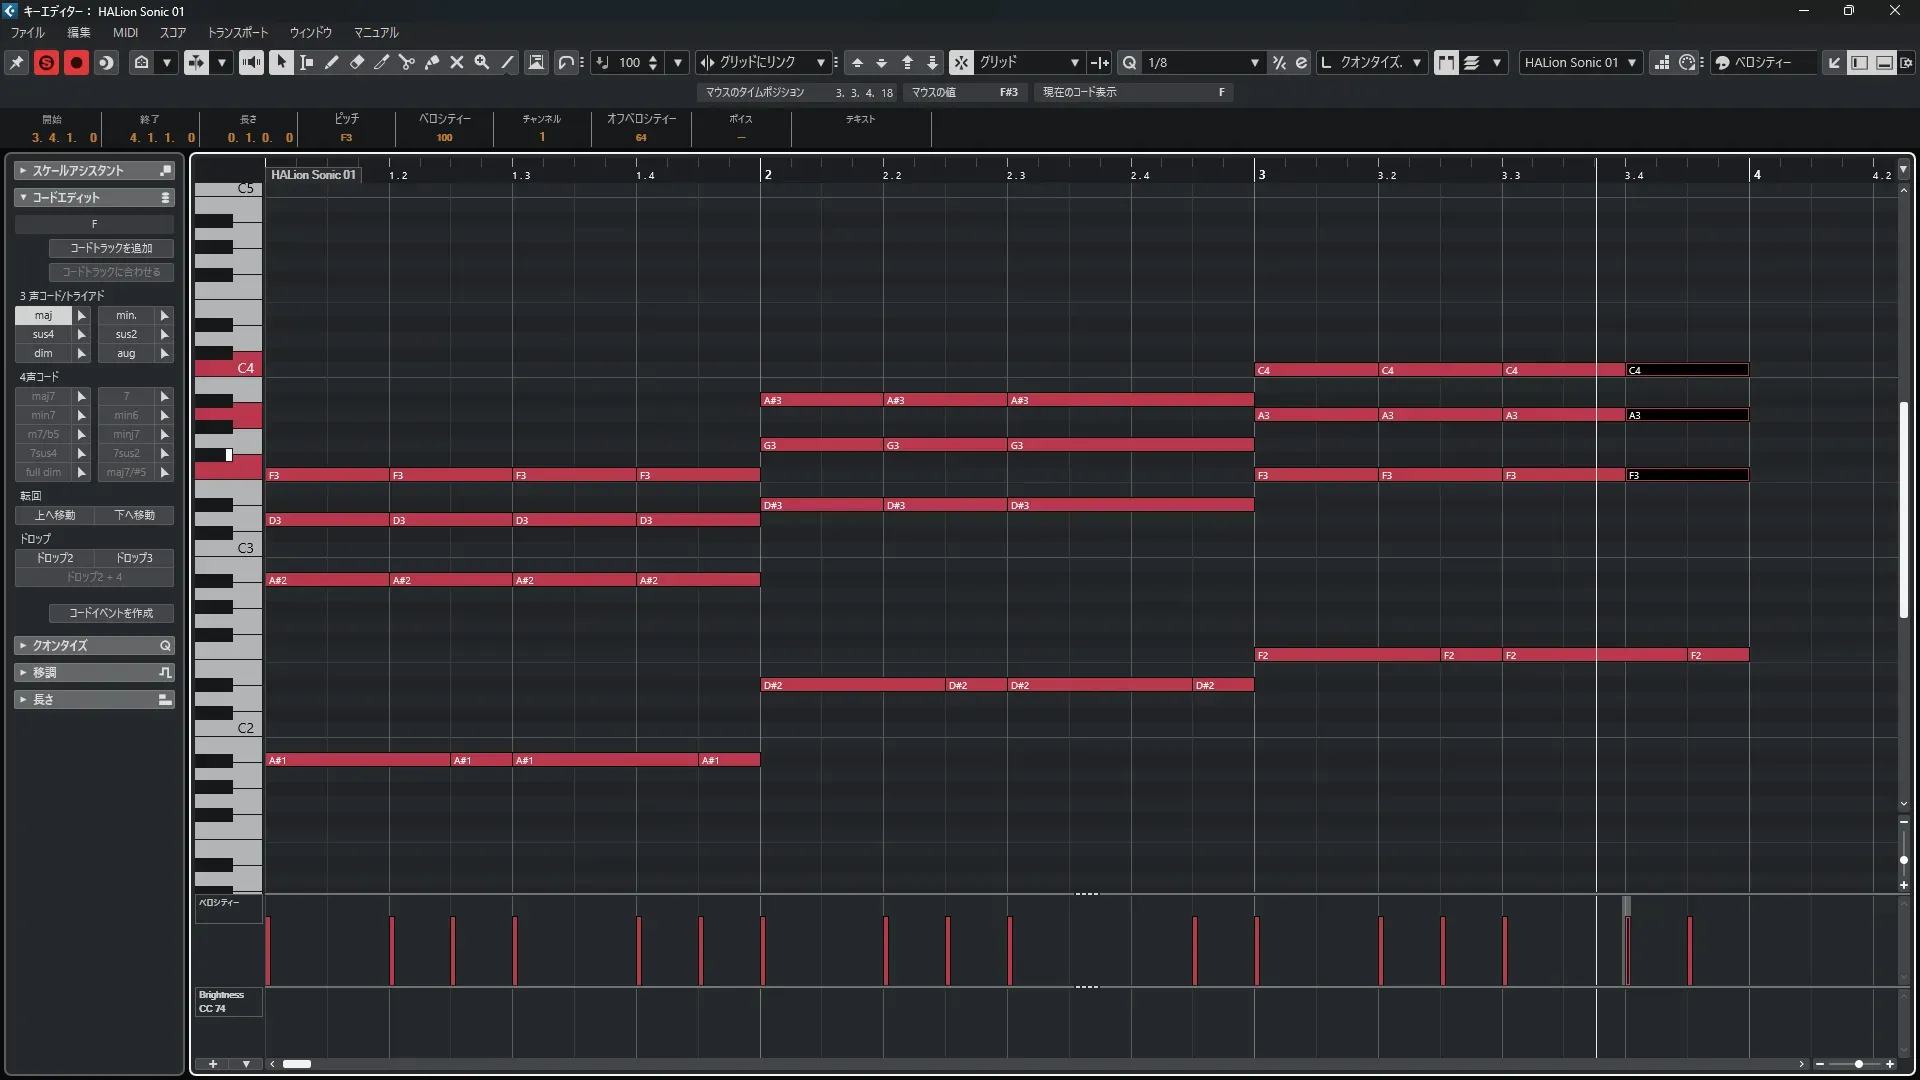
Task: Toggle the Solo editor button
Action: 46,62
